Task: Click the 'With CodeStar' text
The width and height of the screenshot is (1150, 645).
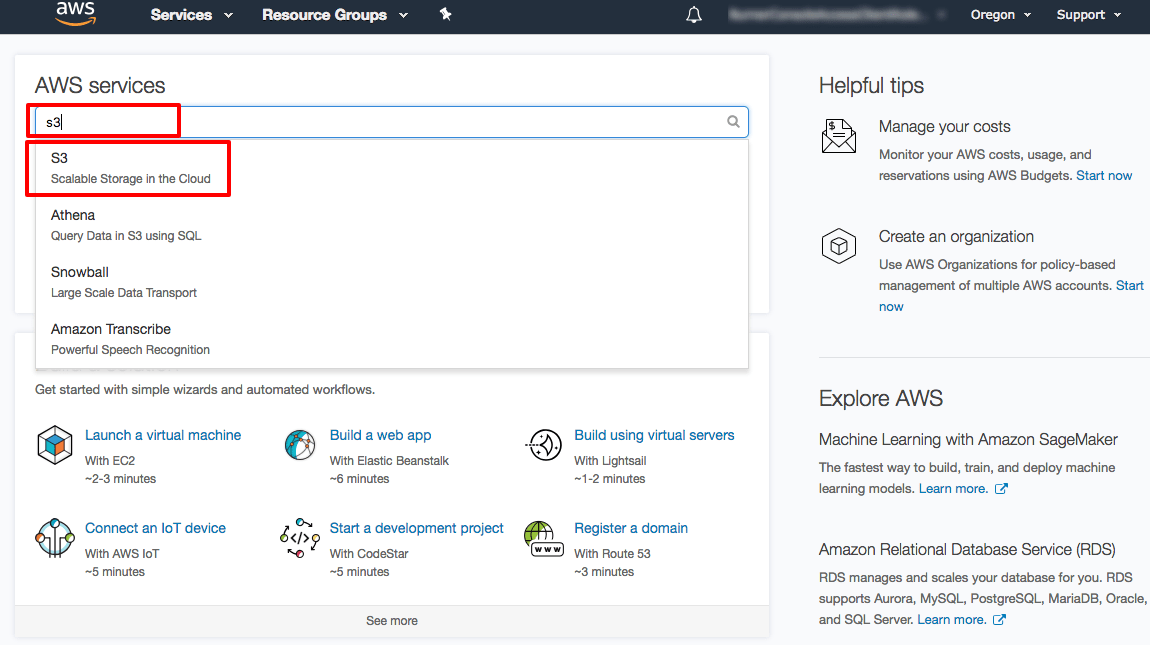Action: 369,554
